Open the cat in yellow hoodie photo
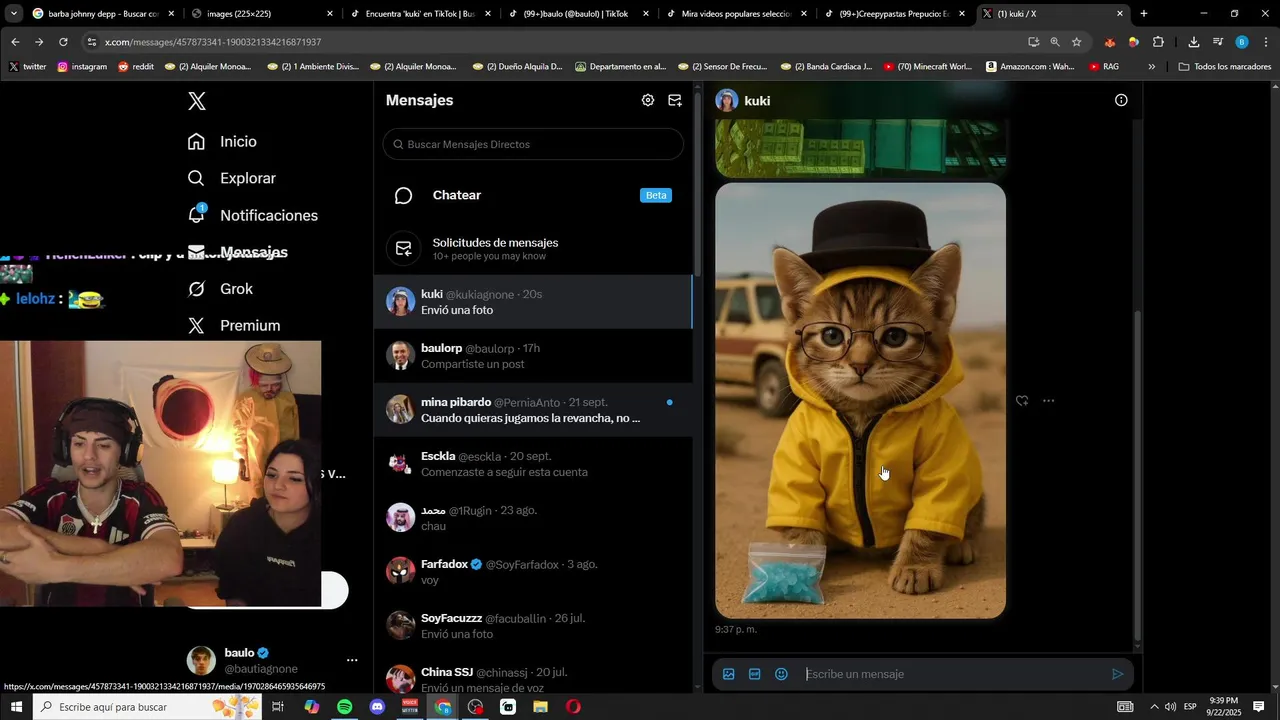The height and width of the screenshot is (720, 1280). [860, 400]
